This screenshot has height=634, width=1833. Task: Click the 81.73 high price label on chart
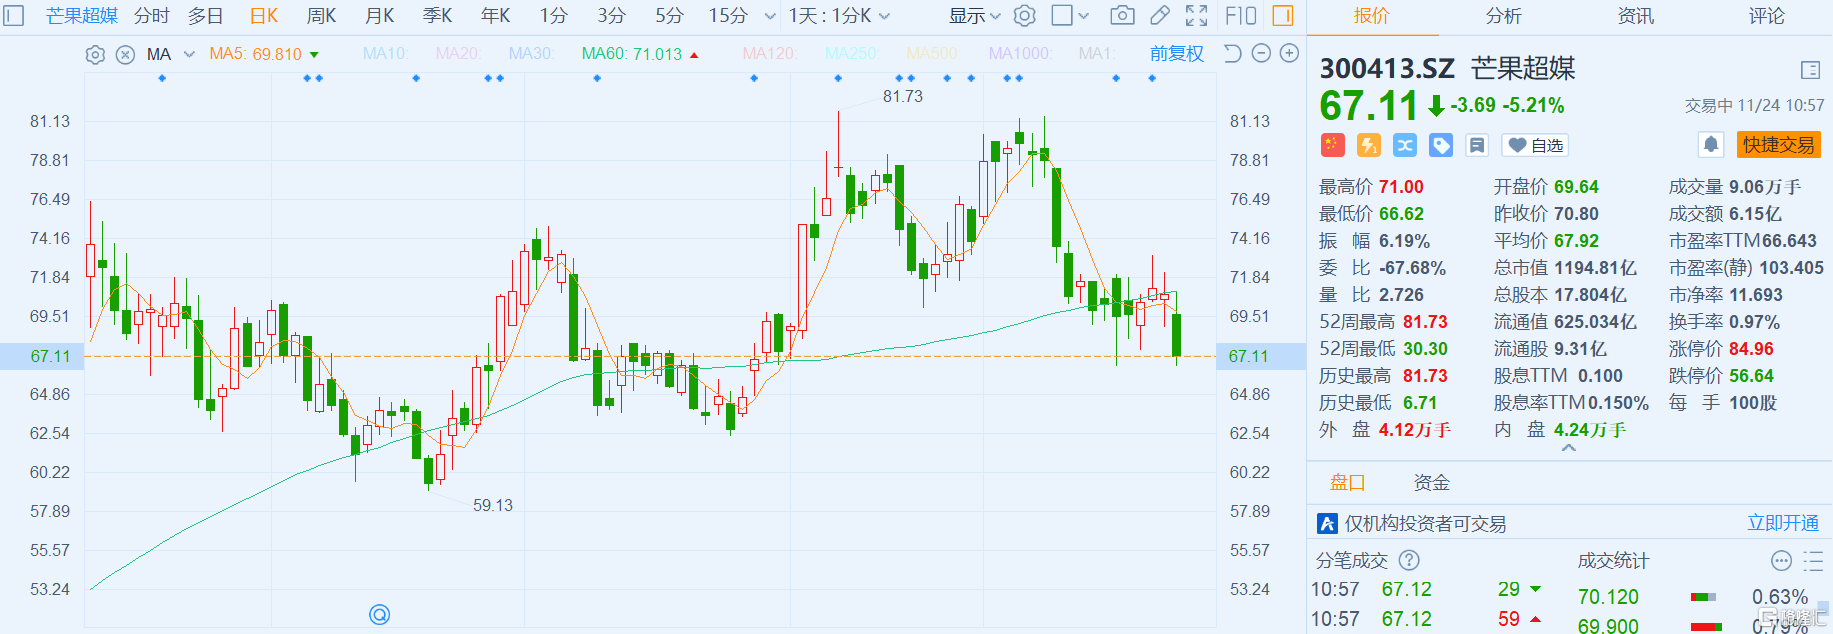903,96
